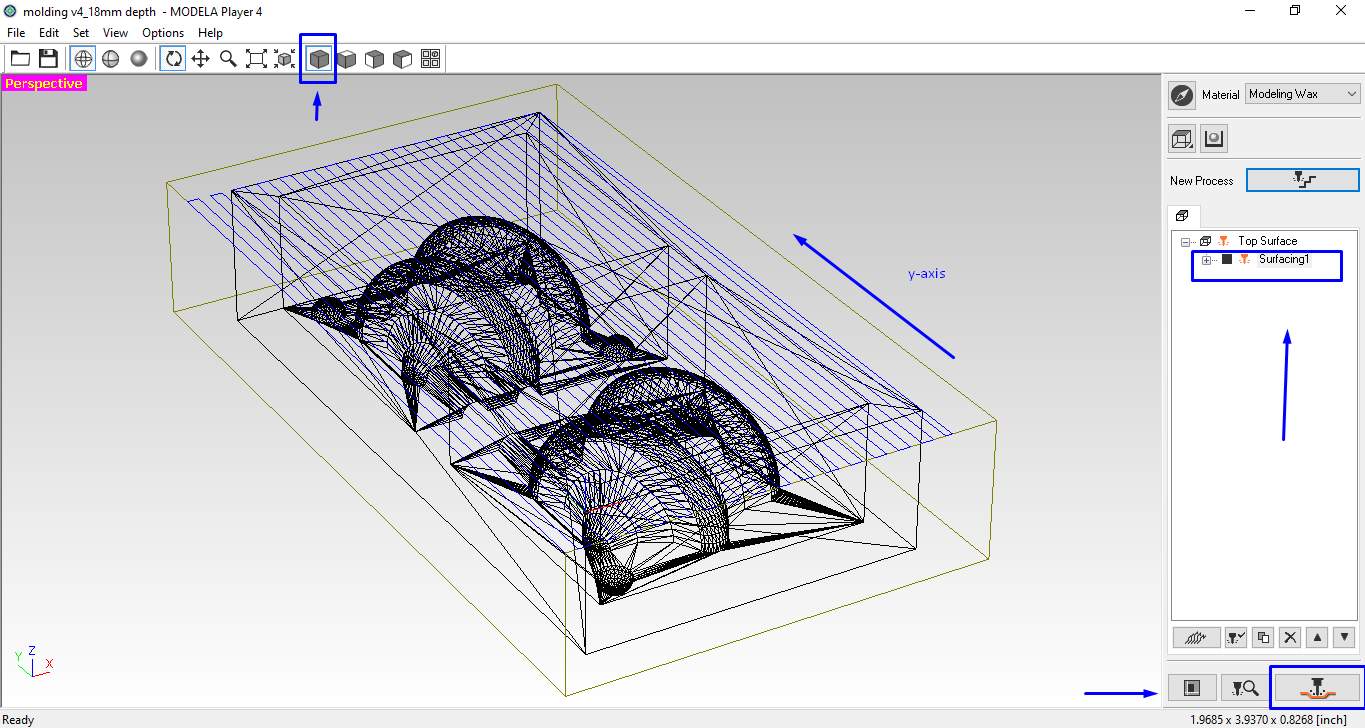Screen dimensions: 1365x728
Task: Select the Surfacing1 process item
Action: tap(1284, 260)
